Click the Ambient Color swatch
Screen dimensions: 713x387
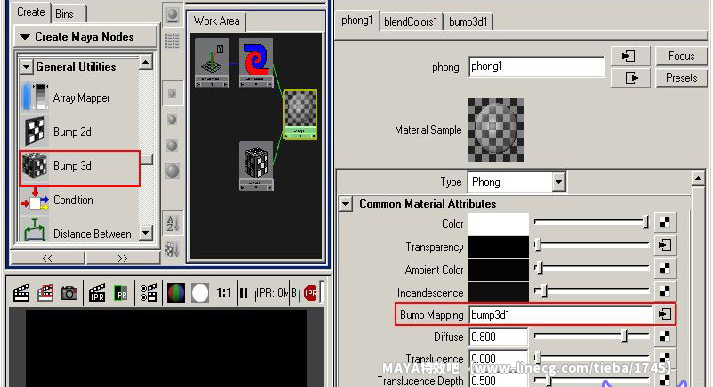pyautogui.click(x=498, y=269)
